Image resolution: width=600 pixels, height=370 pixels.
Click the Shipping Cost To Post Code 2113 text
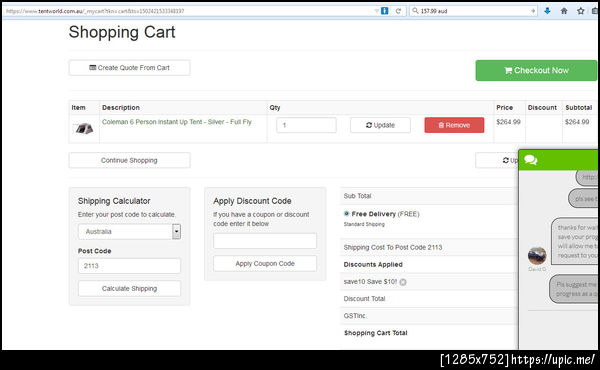(393, 248)
